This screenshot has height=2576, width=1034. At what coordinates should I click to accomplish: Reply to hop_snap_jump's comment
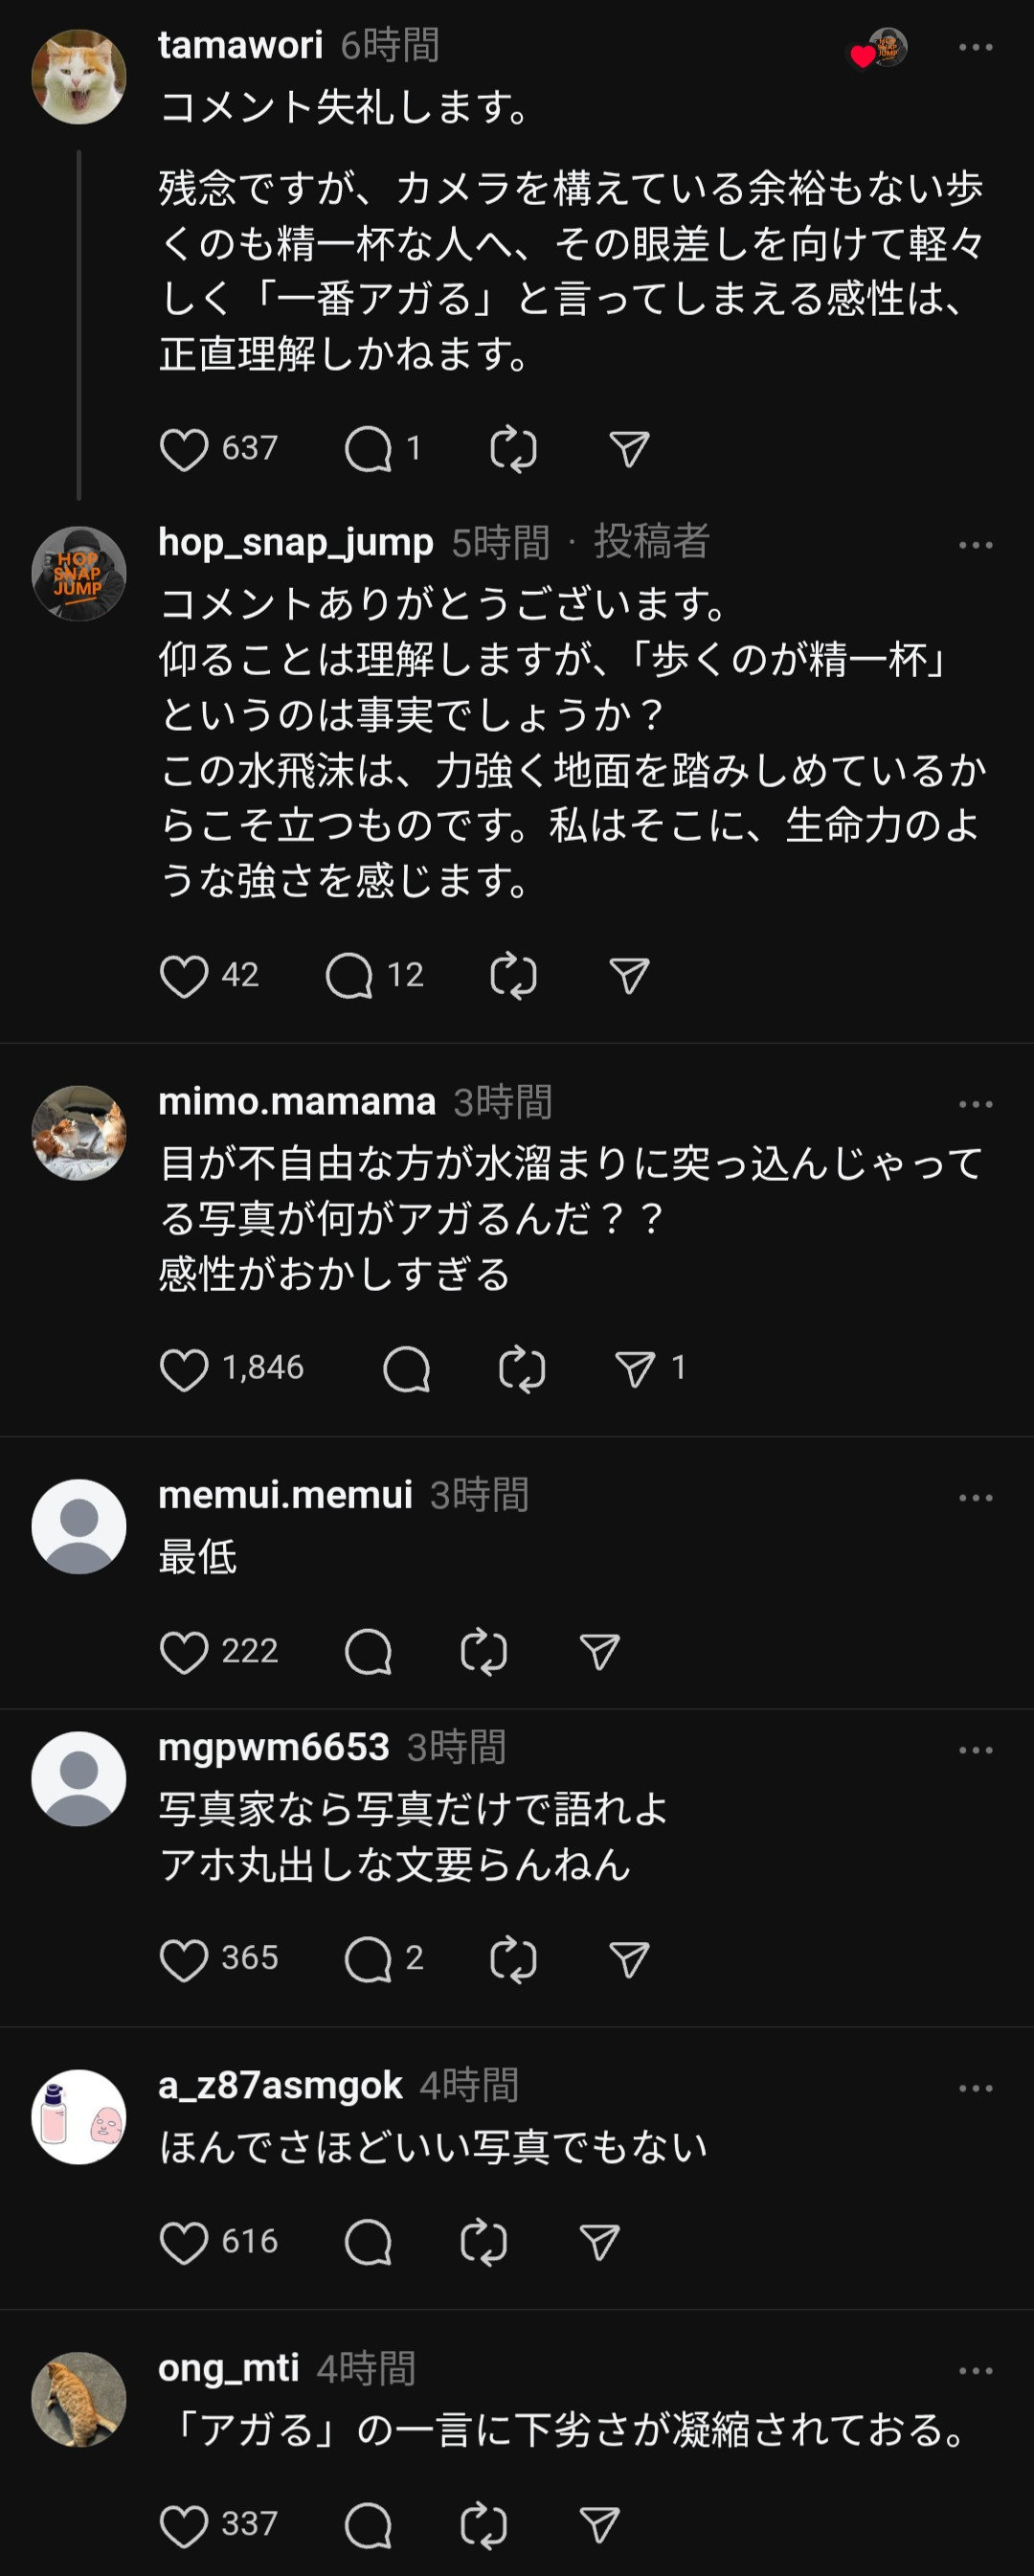point(349,976)
